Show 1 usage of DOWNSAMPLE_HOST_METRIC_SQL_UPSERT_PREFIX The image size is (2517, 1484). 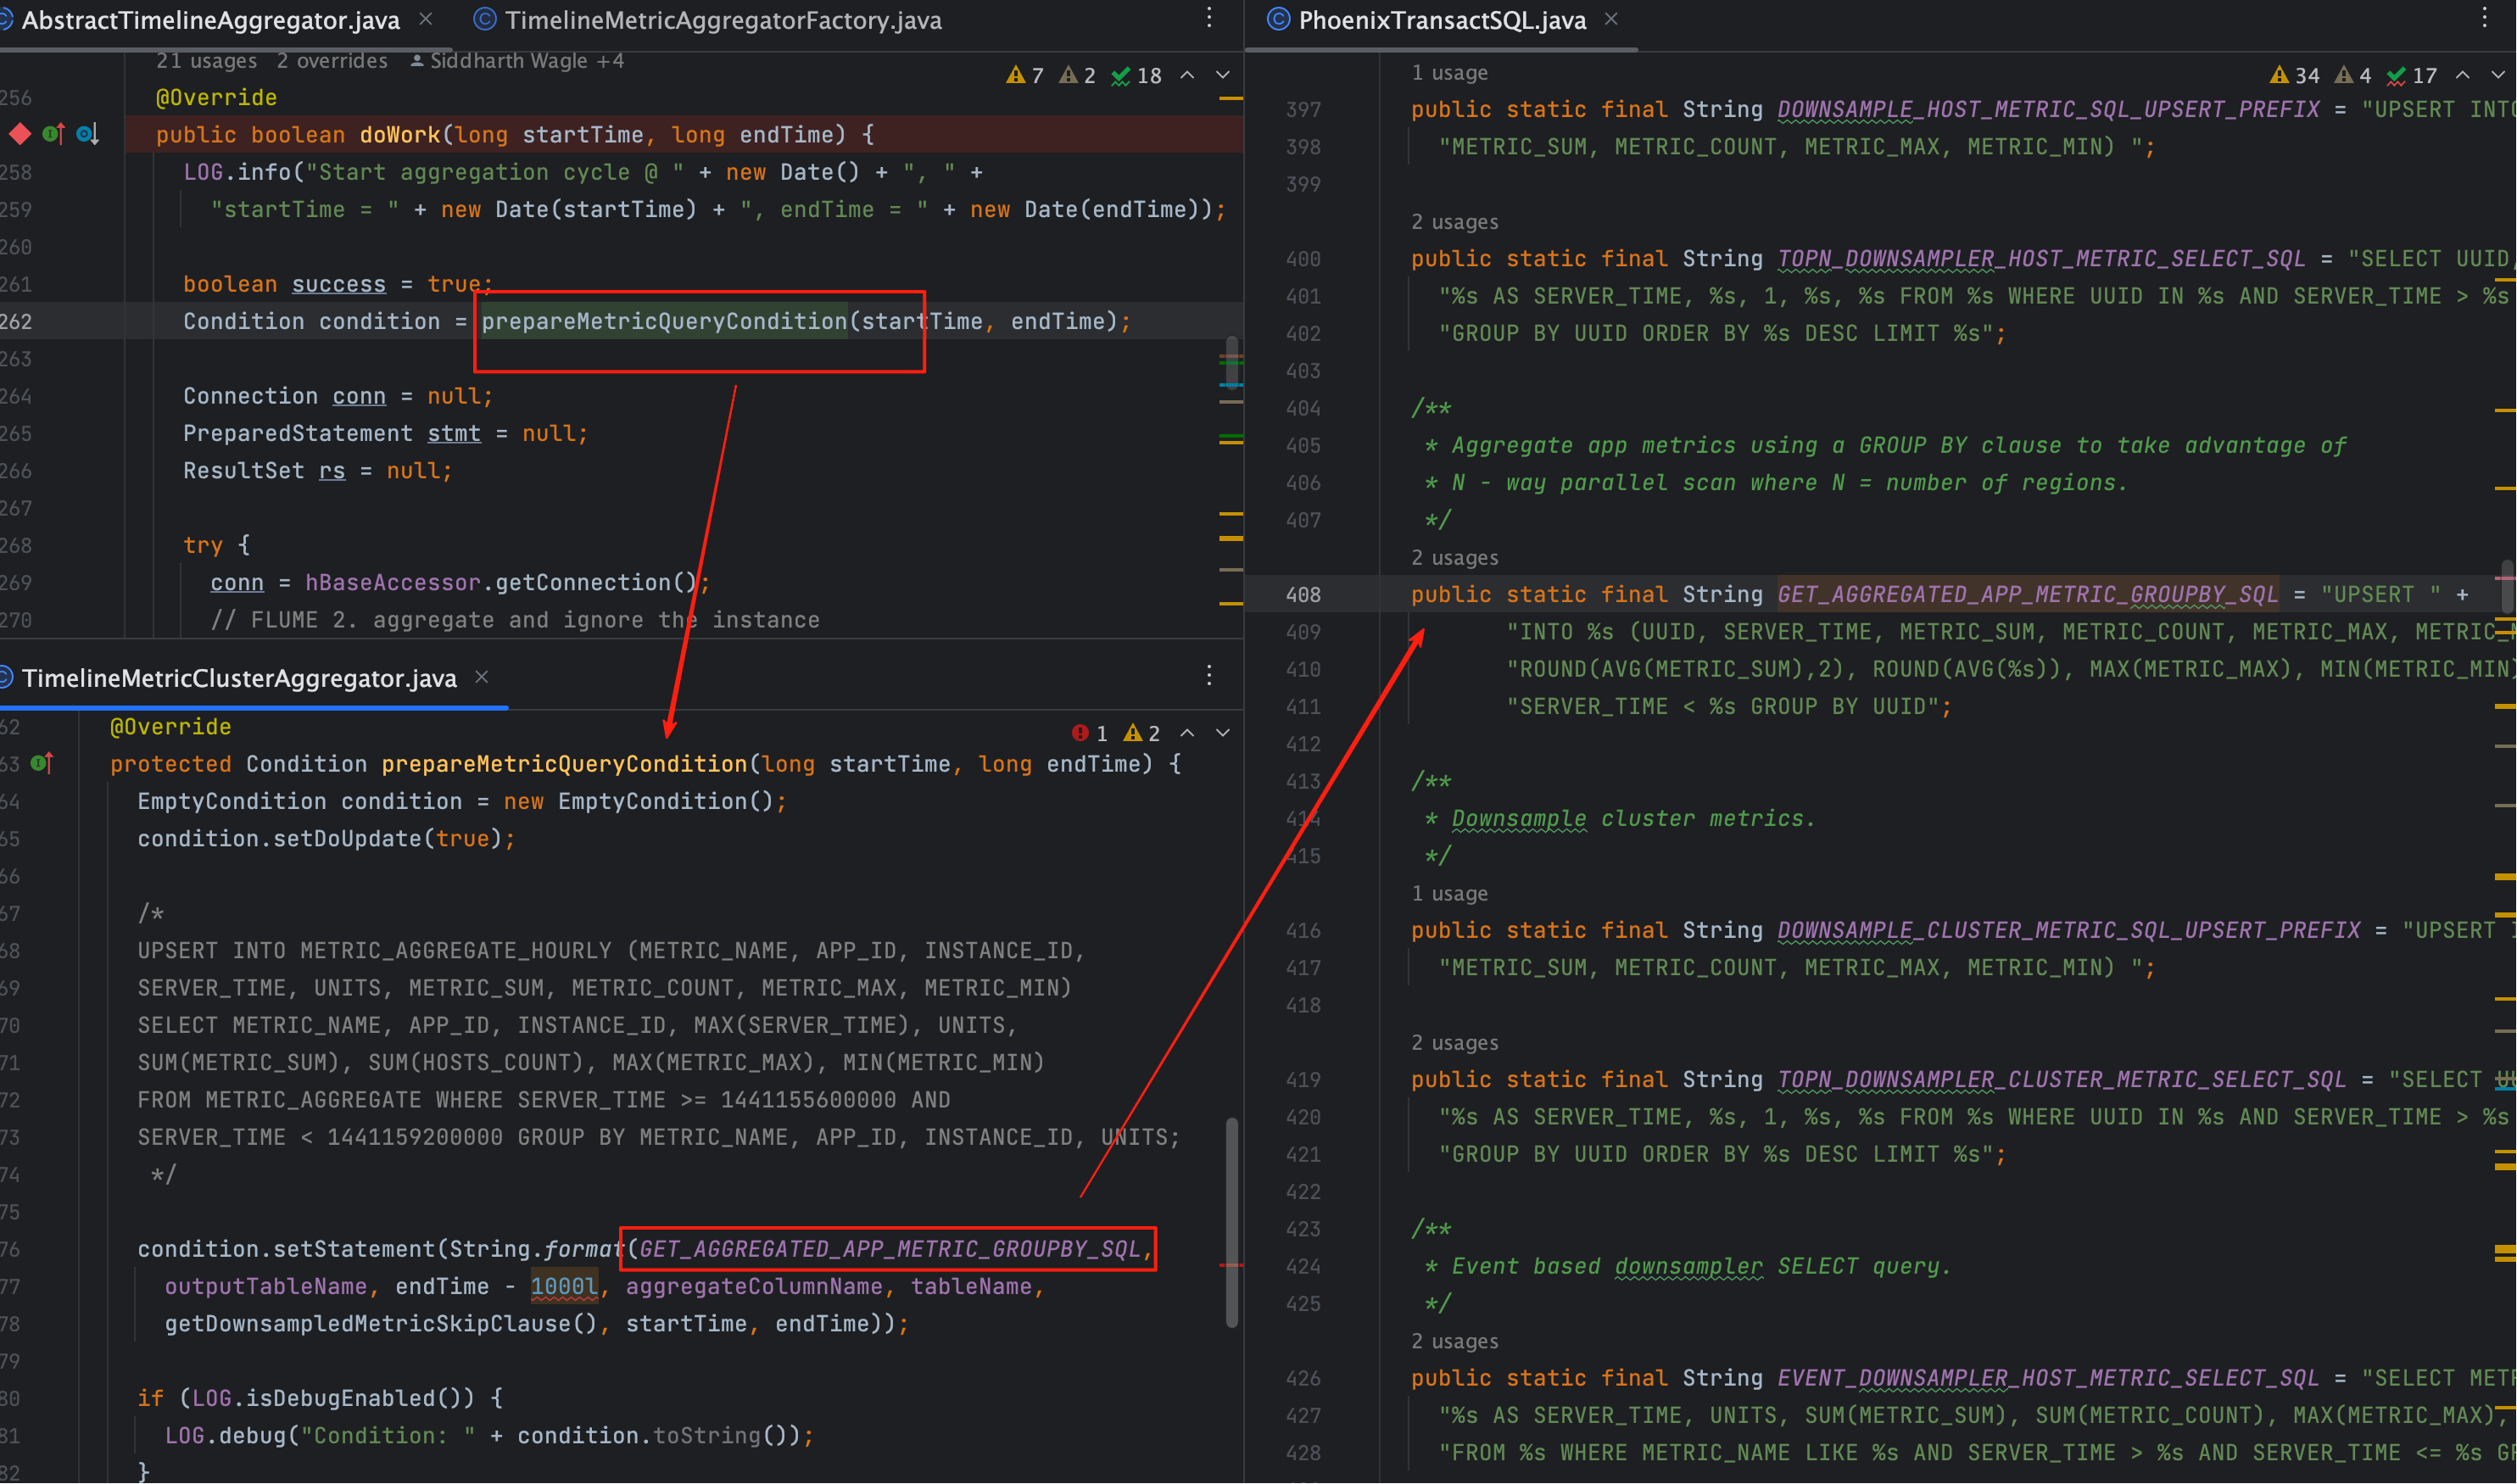1449,73
